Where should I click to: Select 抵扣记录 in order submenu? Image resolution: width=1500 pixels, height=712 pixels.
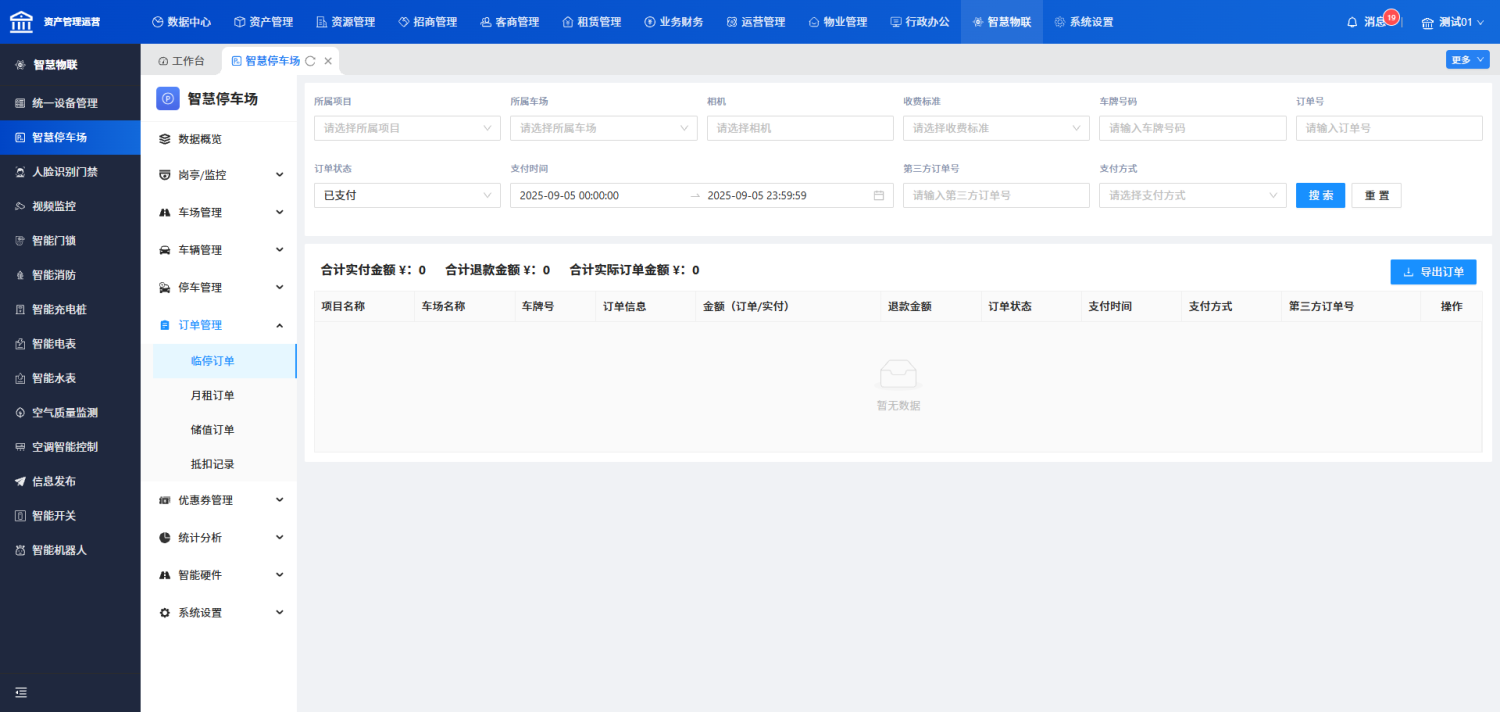pos(212,465)
